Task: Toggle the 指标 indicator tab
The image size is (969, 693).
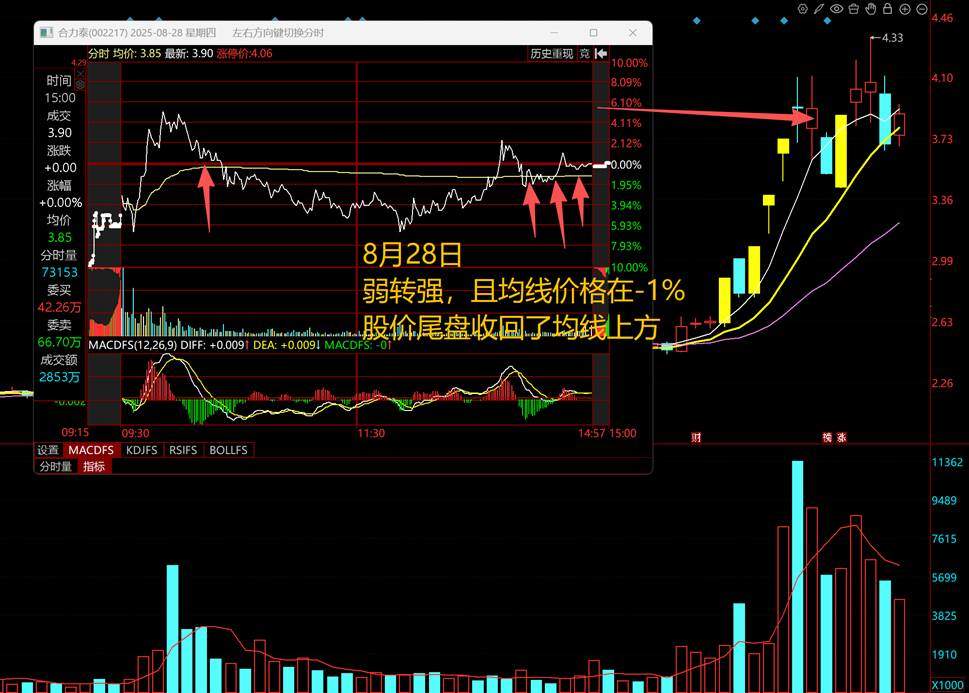Action: [x=94, y=466]
